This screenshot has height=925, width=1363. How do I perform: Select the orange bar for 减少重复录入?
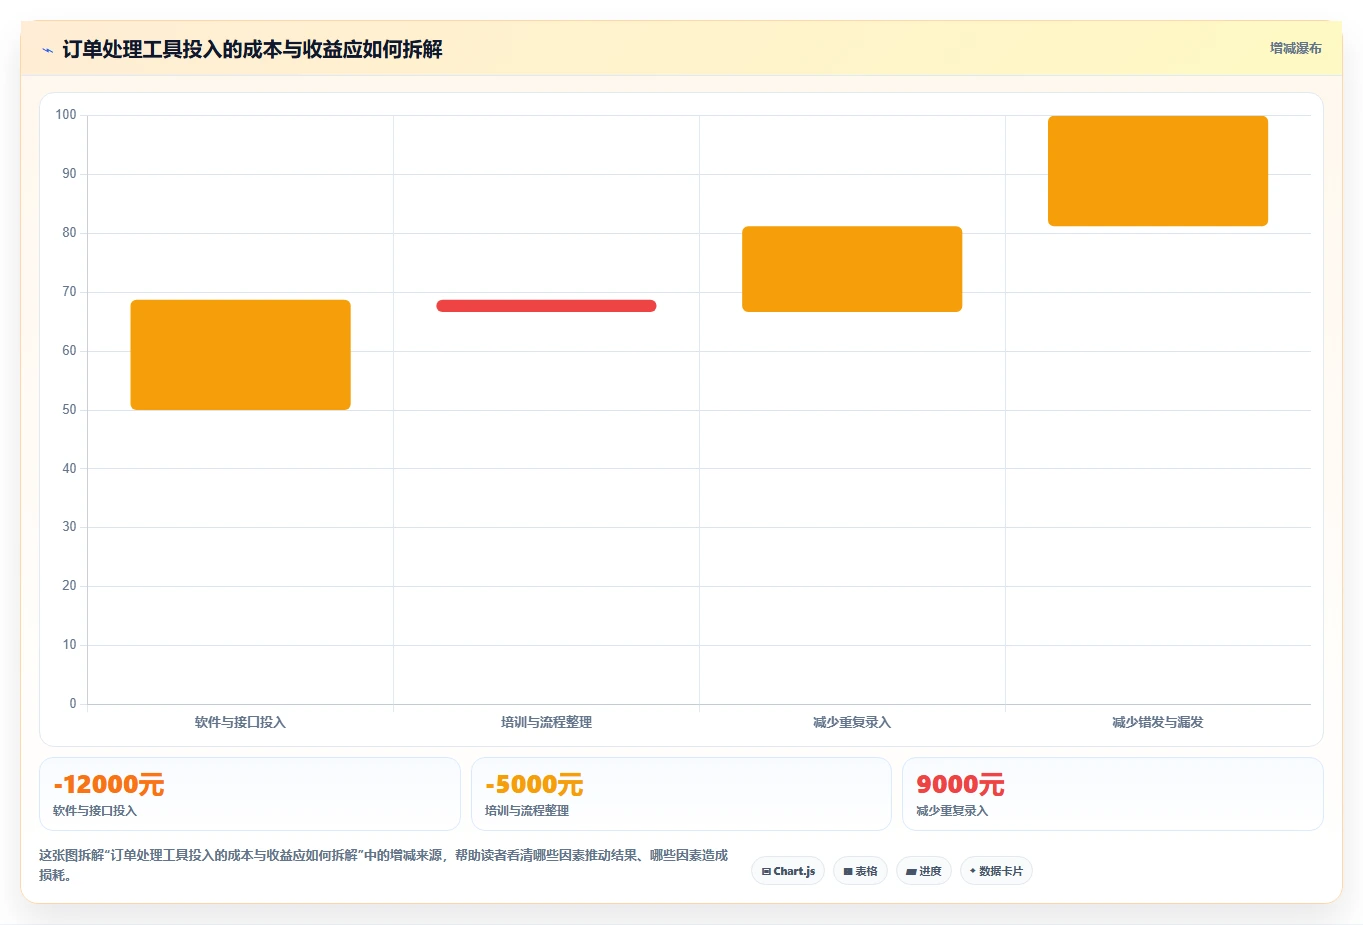pyautogui.click(x=852, y=269)
